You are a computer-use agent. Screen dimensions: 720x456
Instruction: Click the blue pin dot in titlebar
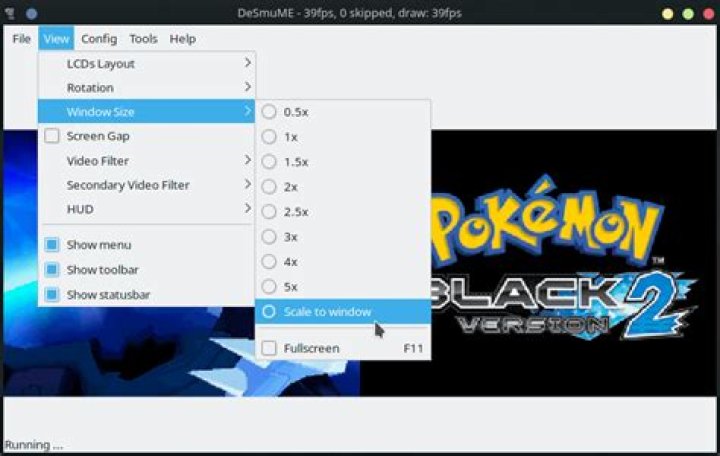click(x=31, y=13)
